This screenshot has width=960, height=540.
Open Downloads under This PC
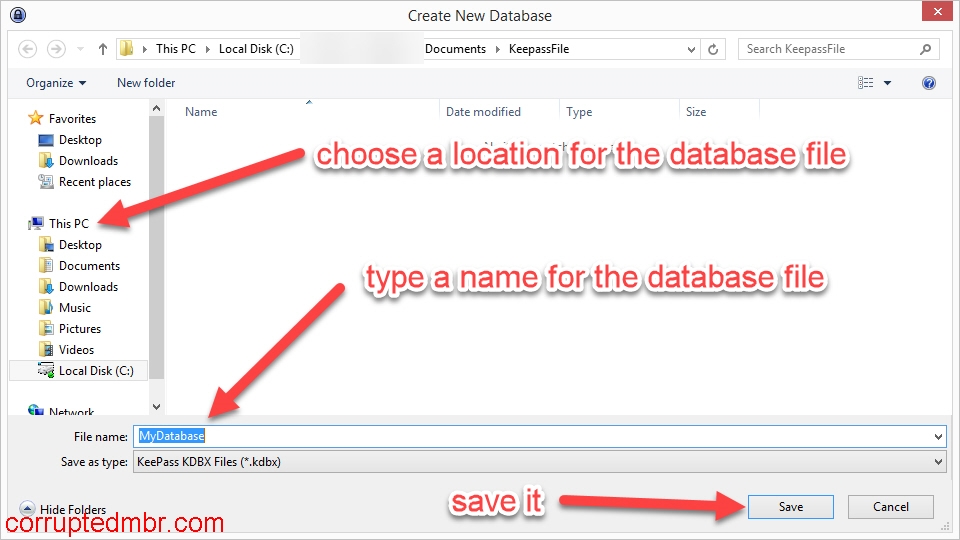(88, 287)
